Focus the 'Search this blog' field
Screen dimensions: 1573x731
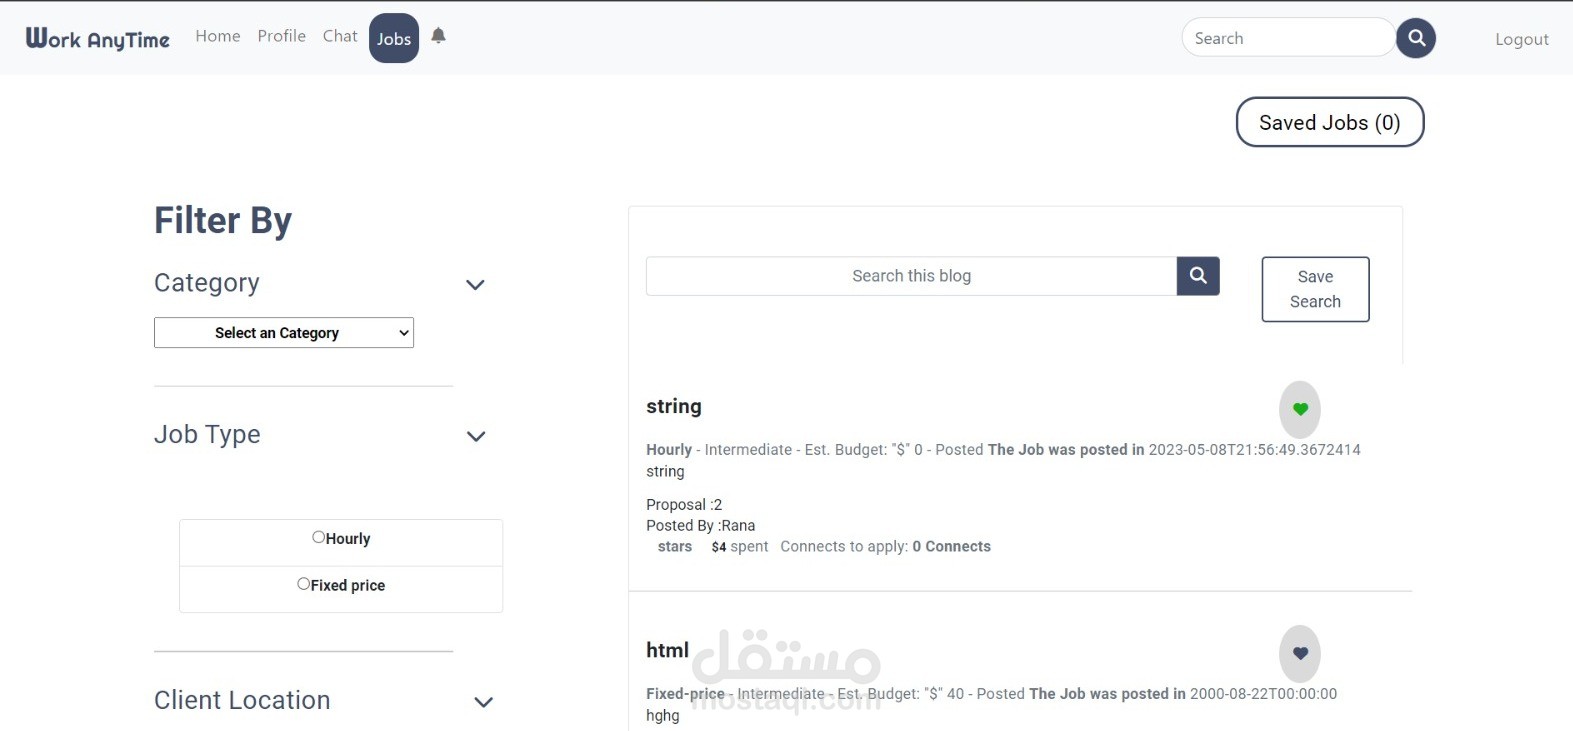[911, 276]
